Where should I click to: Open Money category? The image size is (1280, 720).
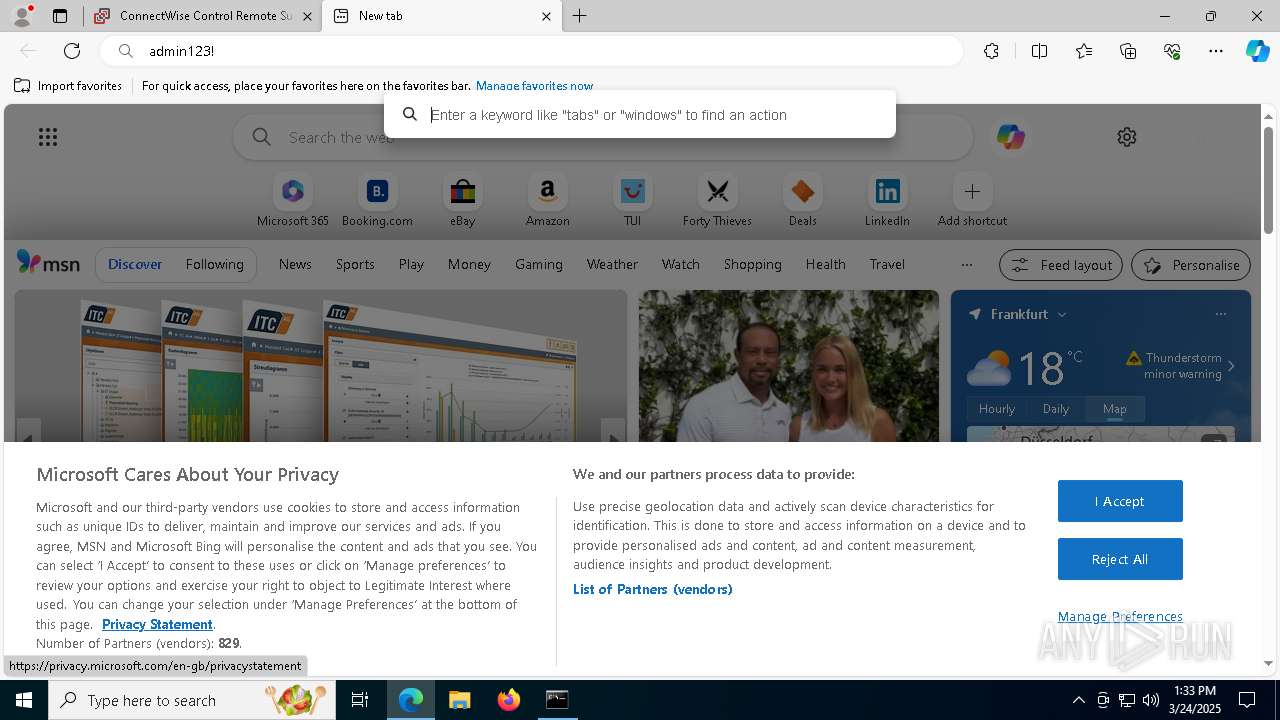click(x=469, y=264)
